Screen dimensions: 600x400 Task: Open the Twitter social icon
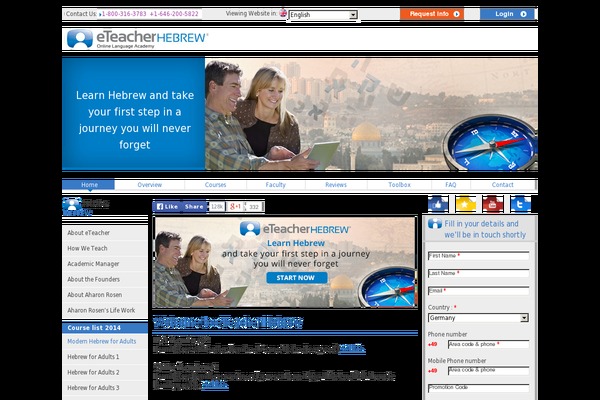pyautogui.click(x=521, y=204)
